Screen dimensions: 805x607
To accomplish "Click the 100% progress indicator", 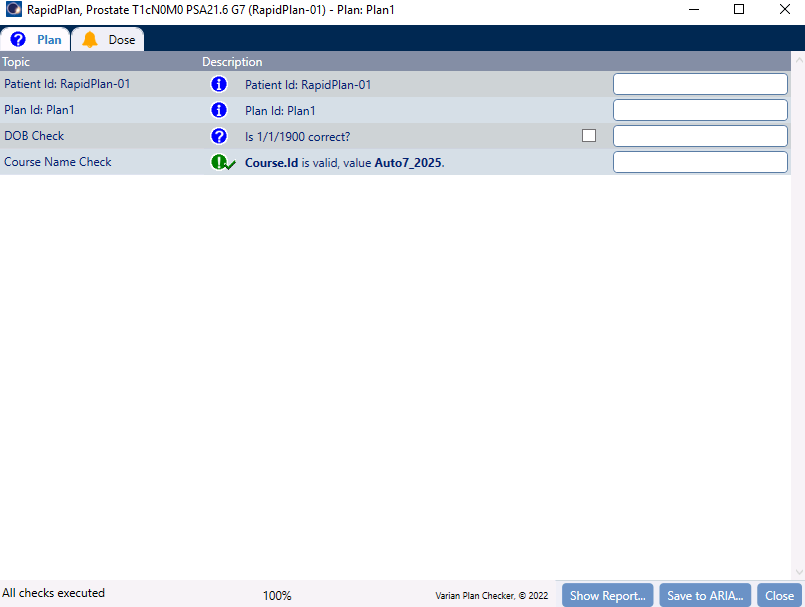I will tap(277, 596).
